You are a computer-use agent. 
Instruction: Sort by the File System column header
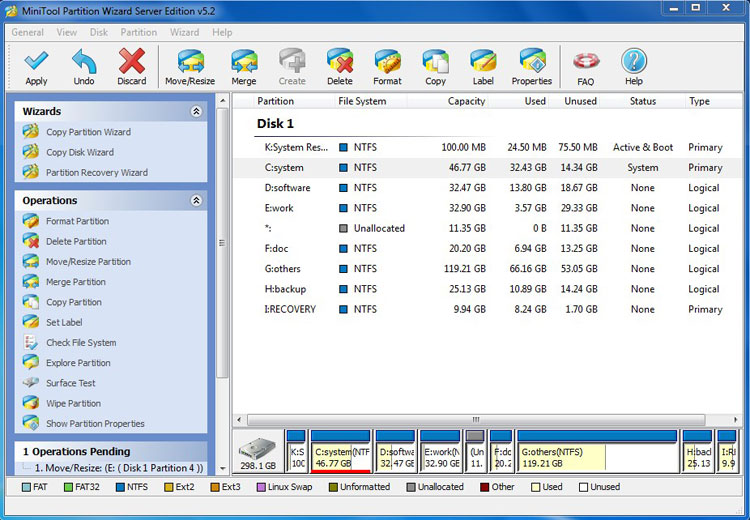[x=371, y=101]
